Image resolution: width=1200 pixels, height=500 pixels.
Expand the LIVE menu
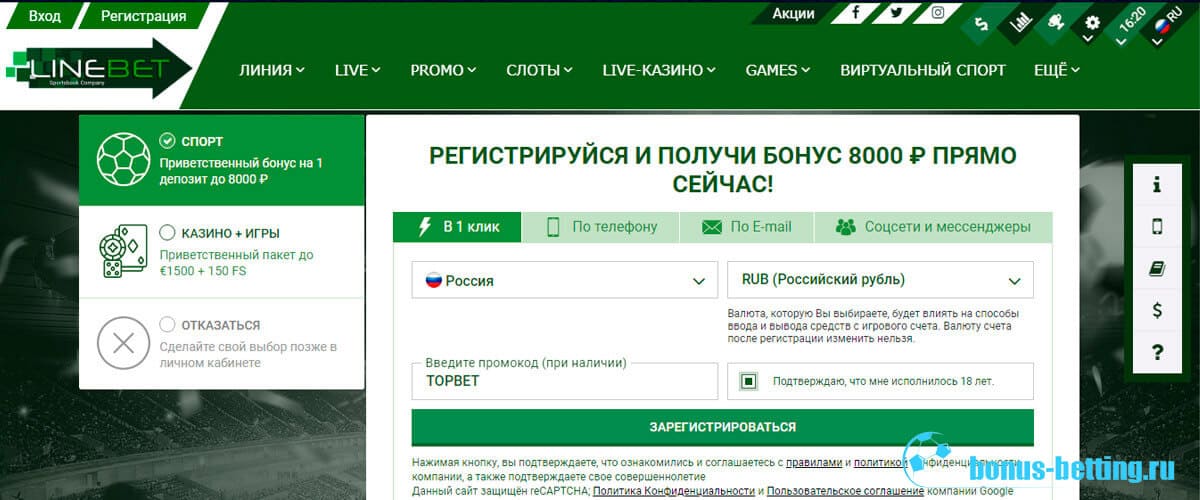coord(358,70)
